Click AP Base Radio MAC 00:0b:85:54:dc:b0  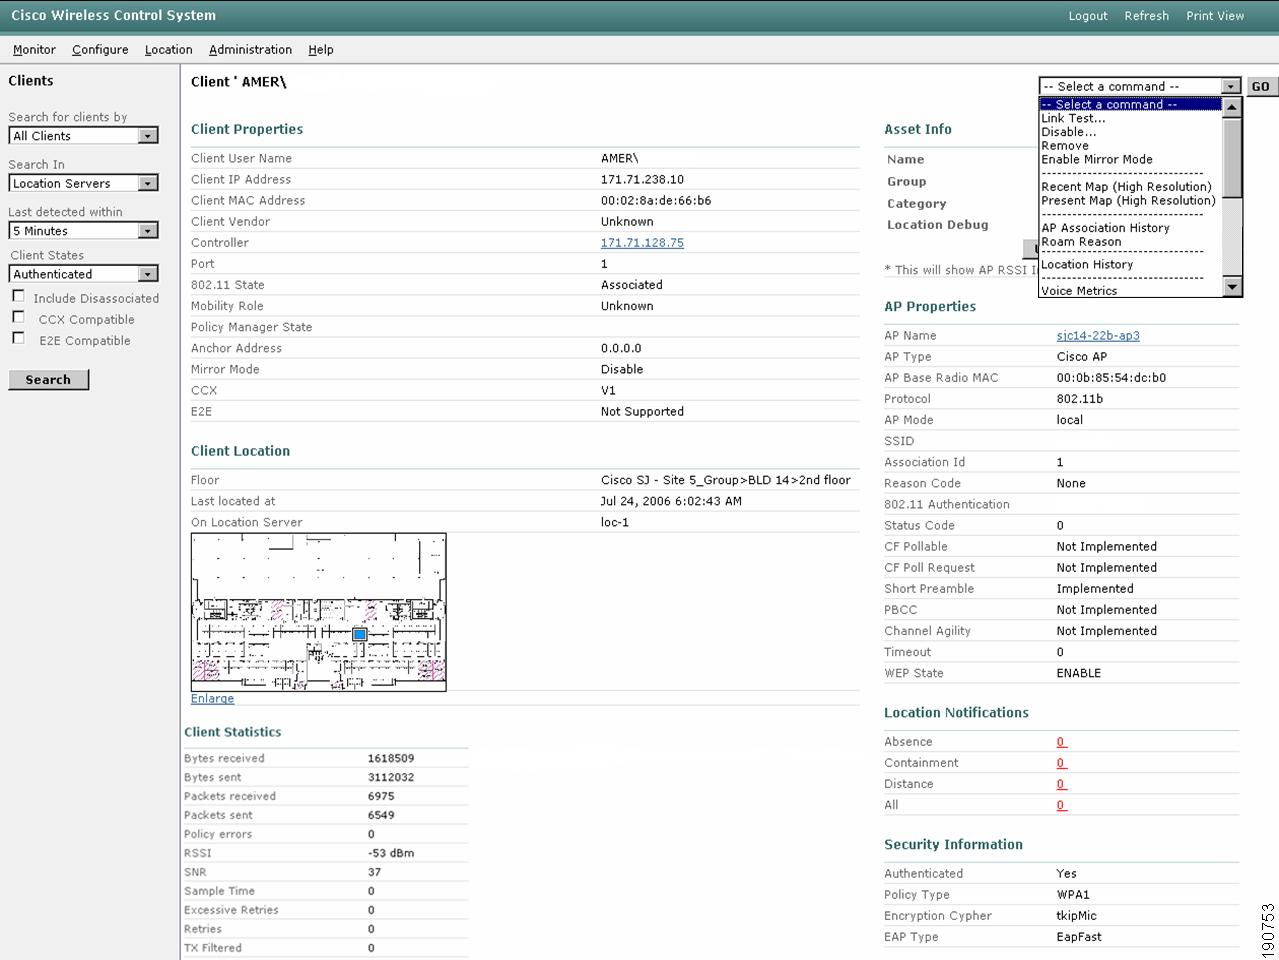(x=1111, y=378)
